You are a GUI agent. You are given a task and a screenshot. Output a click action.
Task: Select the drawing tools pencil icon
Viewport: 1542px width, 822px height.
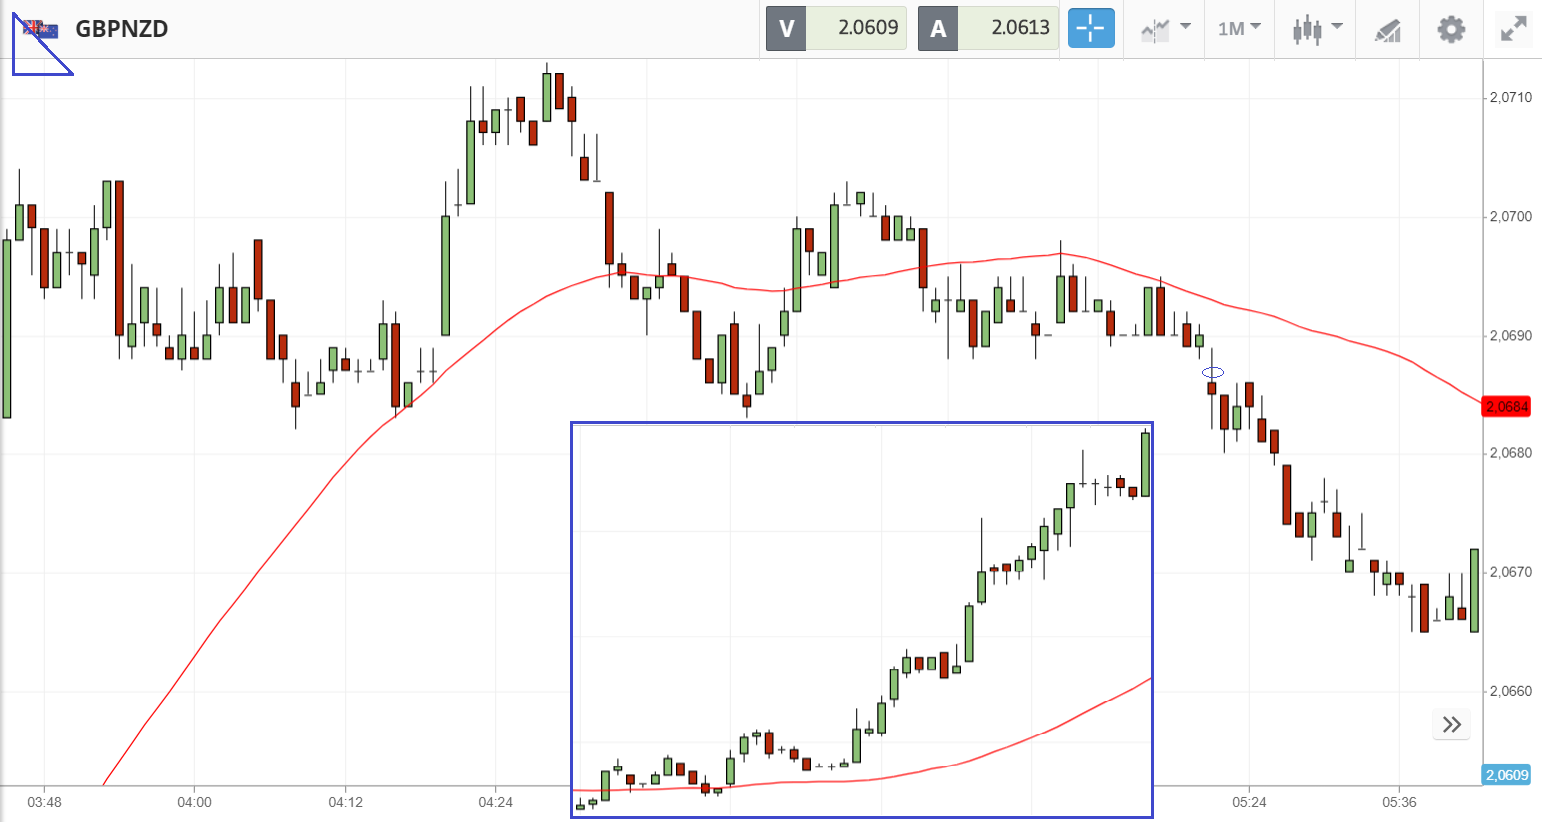[x=1387, y=30]
